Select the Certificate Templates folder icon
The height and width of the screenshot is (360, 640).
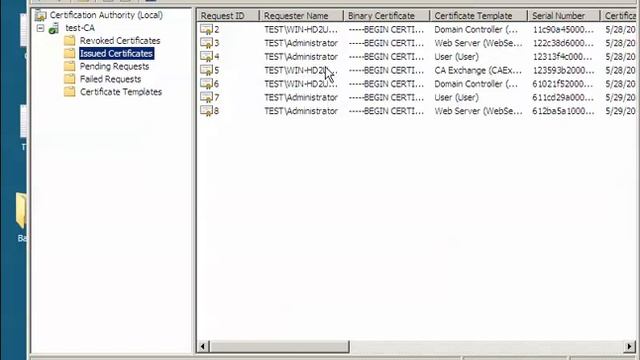[x=70, y=91]
